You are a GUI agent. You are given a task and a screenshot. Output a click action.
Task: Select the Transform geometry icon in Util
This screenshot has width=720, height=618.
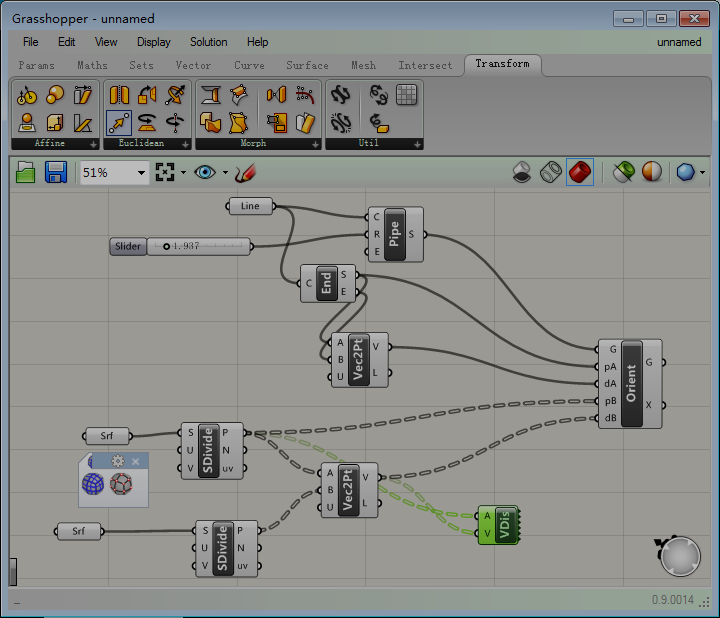(379, 123)
